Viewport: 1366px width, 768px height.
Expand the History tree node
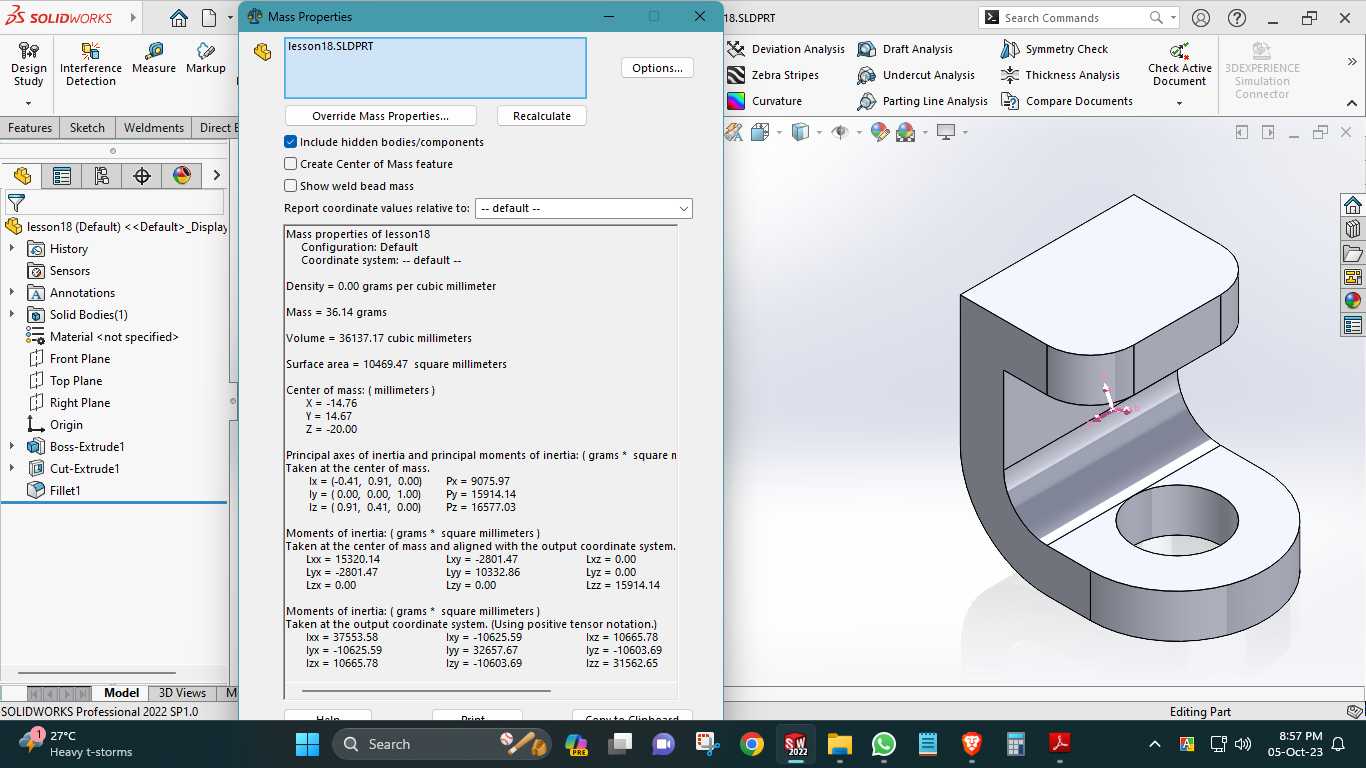tap(12, 249)
